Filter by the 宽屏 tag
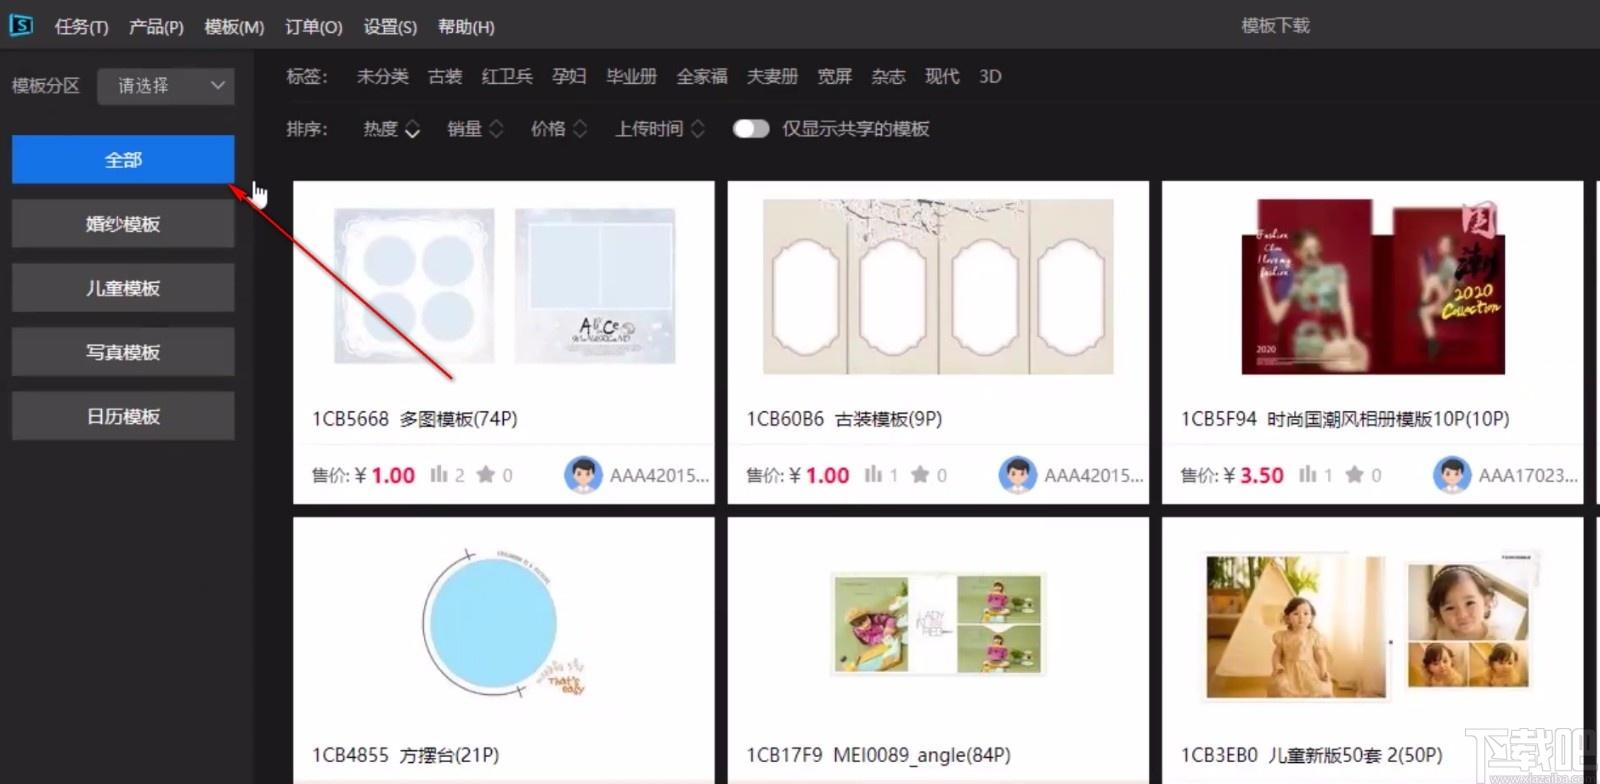Image resolution: width=1600 pixels, height=784 pixels. click(834, 76)
